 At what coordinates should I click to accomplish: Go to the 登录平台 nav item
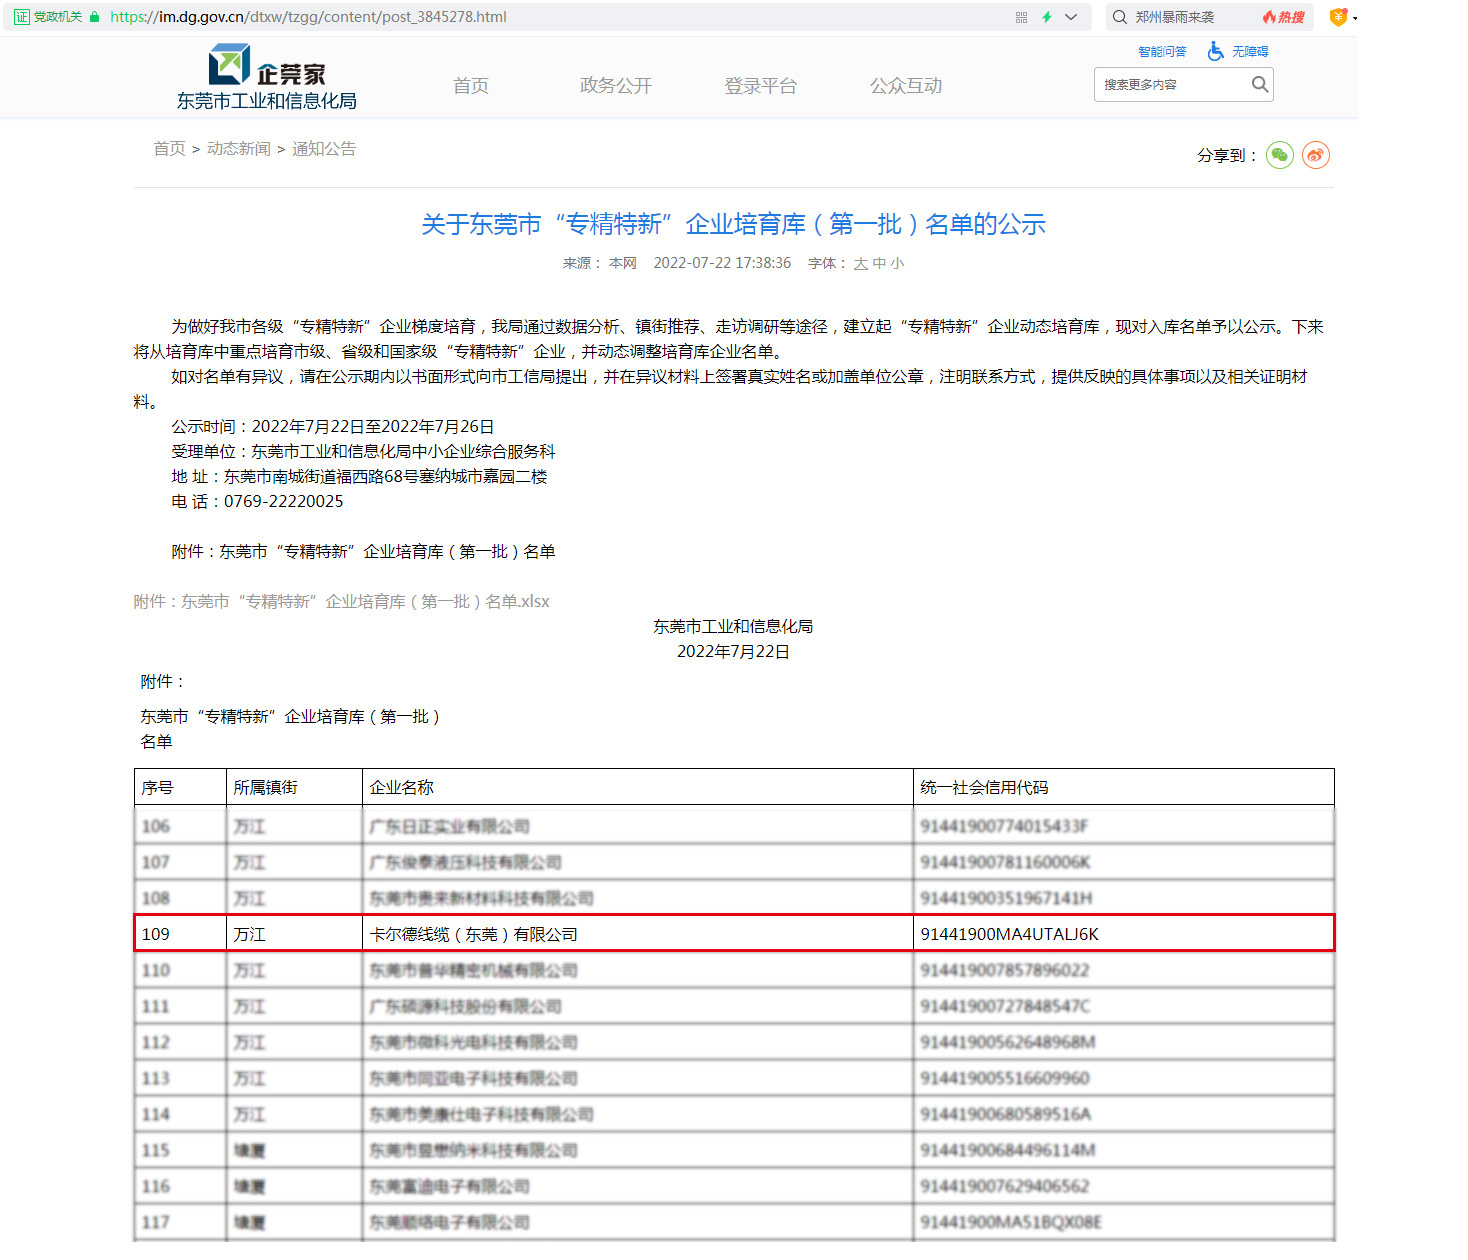point(760,86)
